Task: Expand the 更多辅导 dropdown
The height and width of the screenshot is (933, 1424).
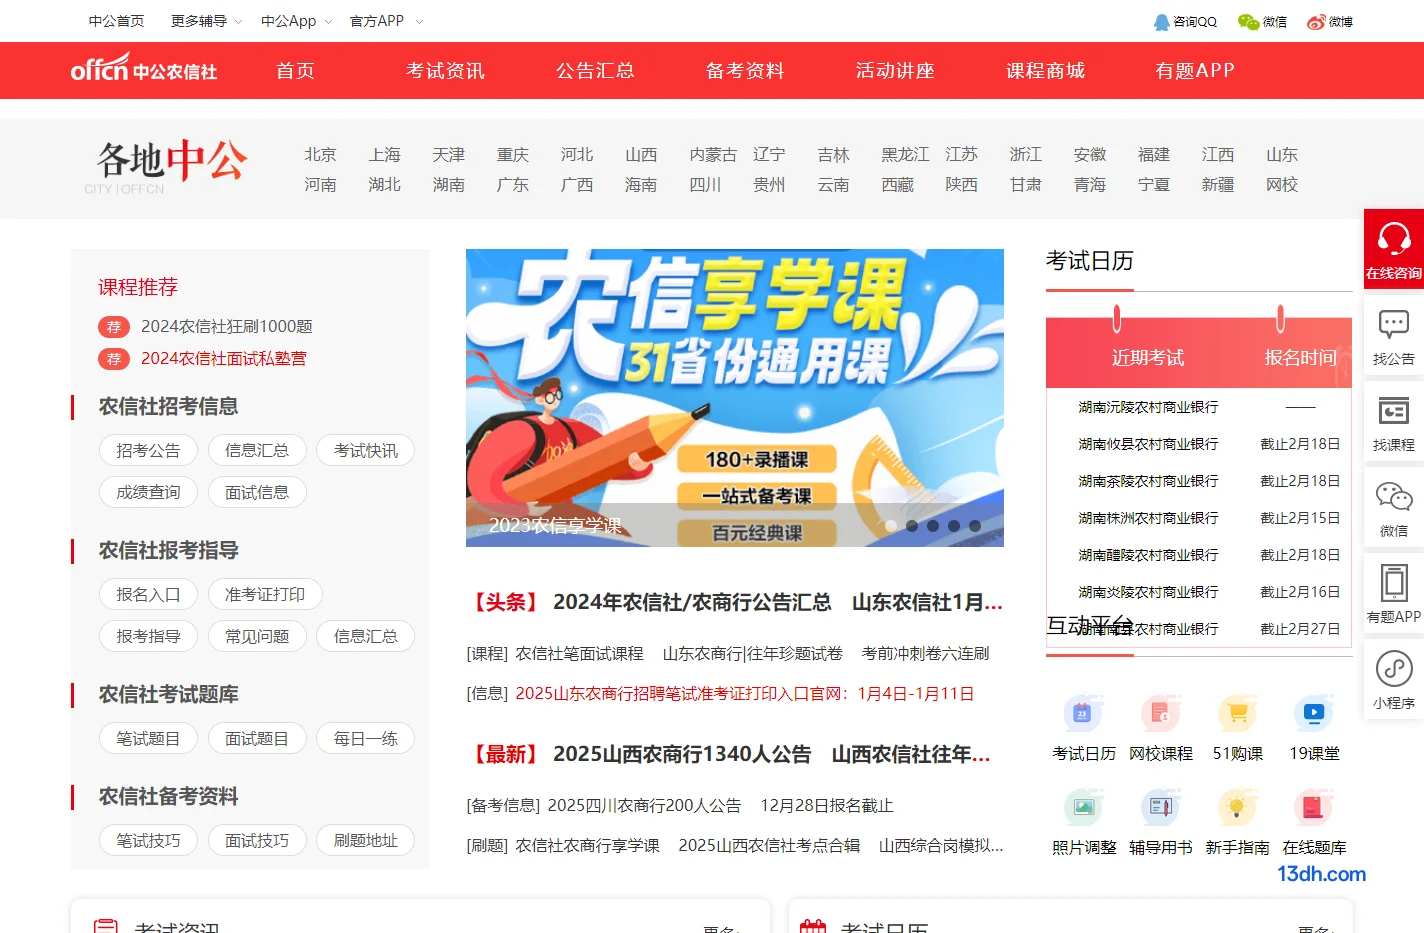Action: 206,21
